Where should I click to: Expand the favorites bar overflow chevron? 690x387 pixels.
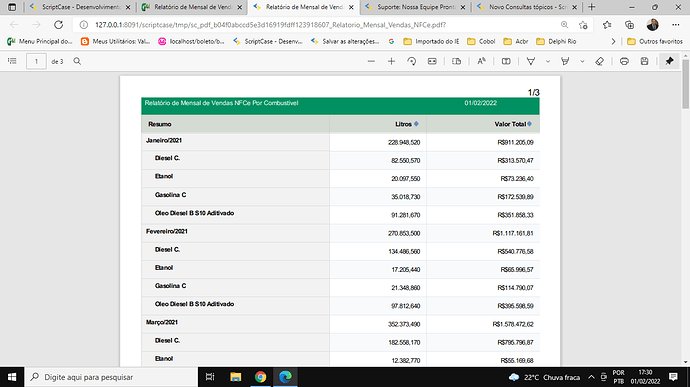point(613,41)
